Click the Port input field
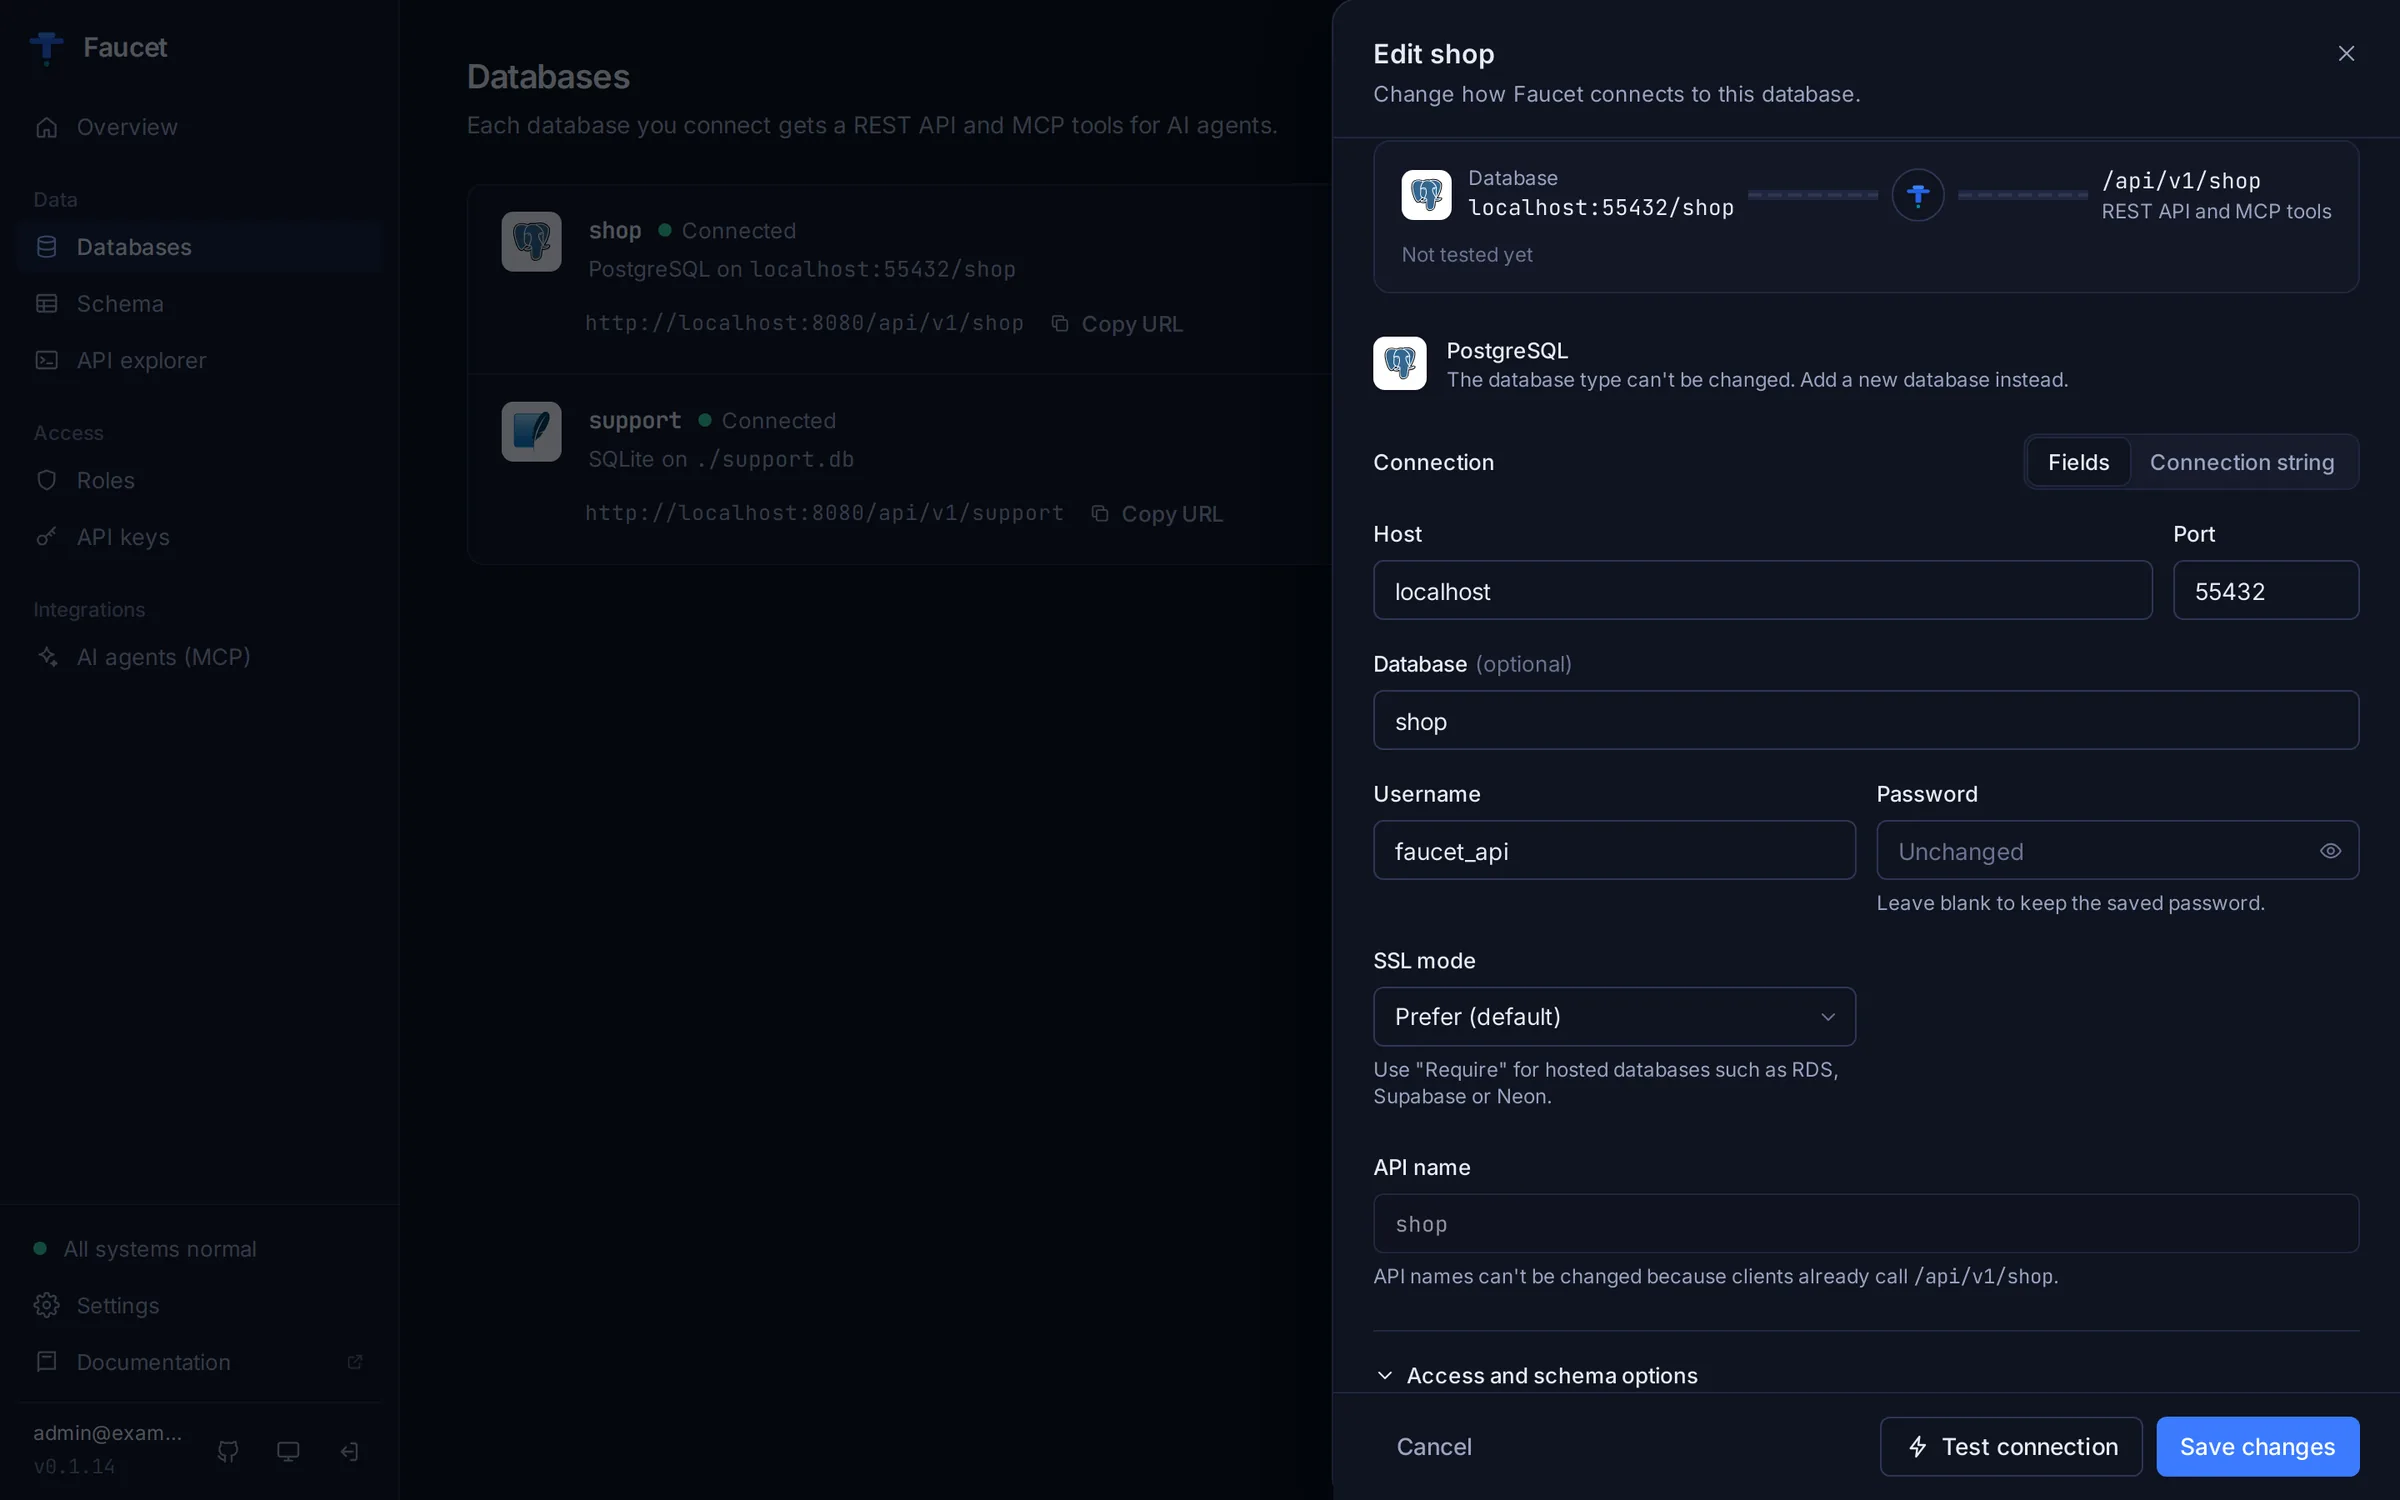Screen dimensions: 2400x1500 click(x=2266, y=590)
